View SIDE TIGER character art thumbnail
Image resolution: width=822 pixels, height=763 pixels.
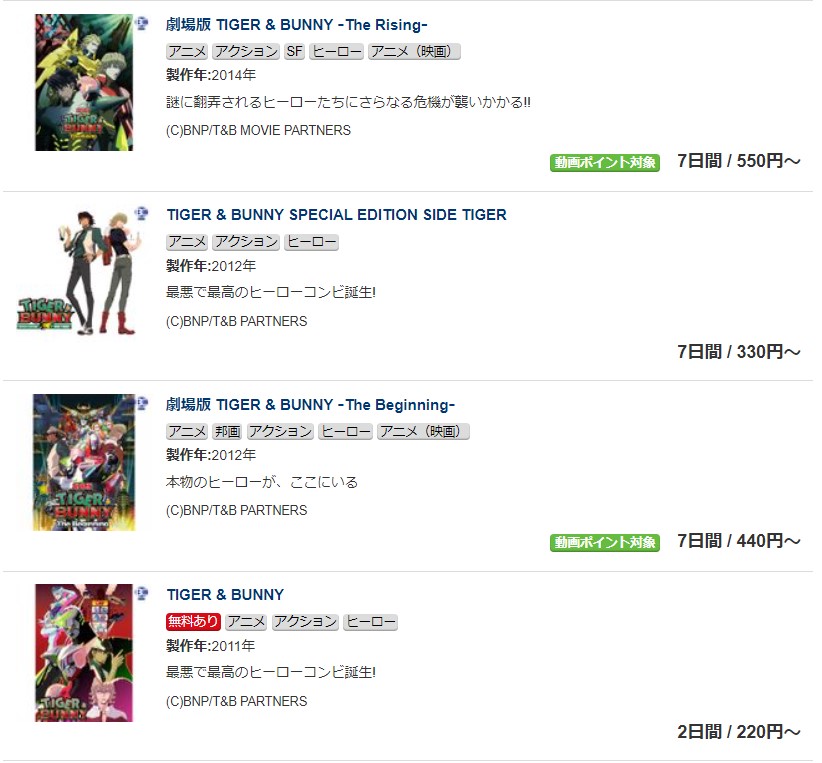point(77,272)
